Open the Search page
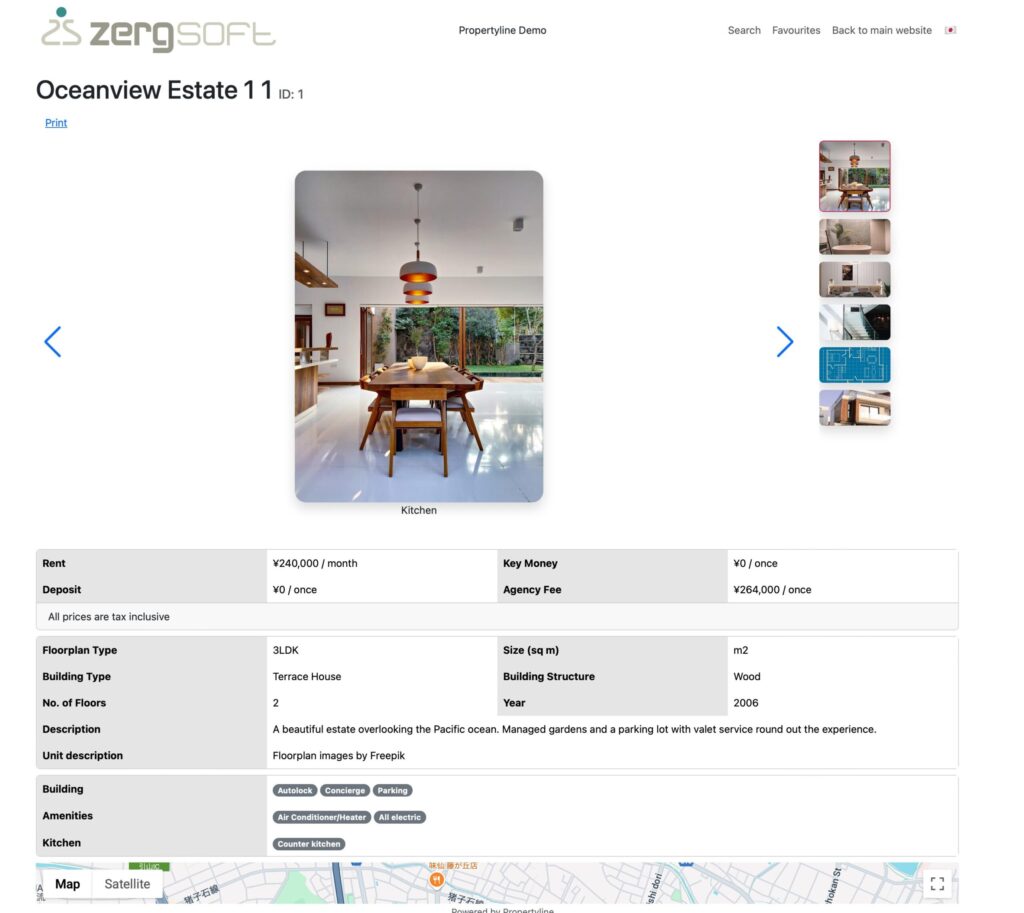This screenshot has height=913, width=1024. tap(744, 30)
